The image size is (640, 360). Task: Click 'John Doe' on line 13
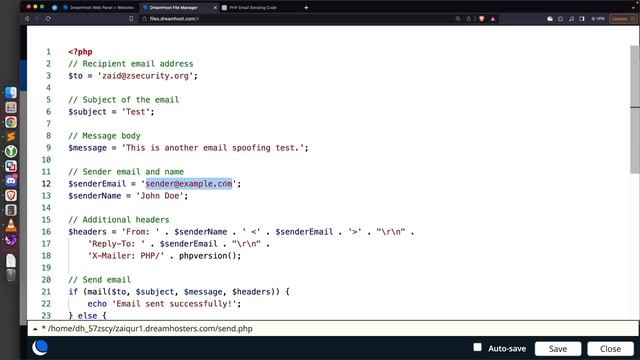coord(160,196)
